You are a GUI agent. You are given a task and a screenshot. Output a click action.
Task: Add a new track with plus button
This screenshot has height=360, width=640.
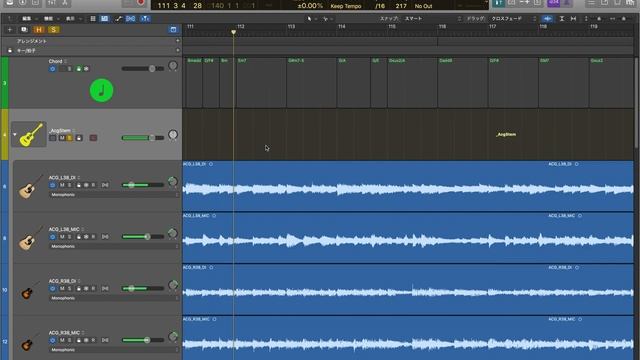click(x=10, y=30)
